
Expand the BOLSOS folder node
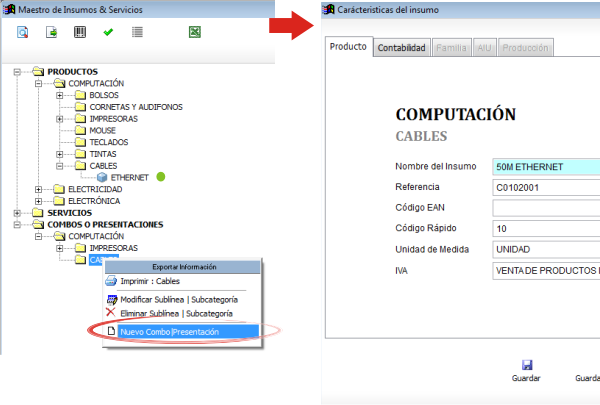(60, 95)
